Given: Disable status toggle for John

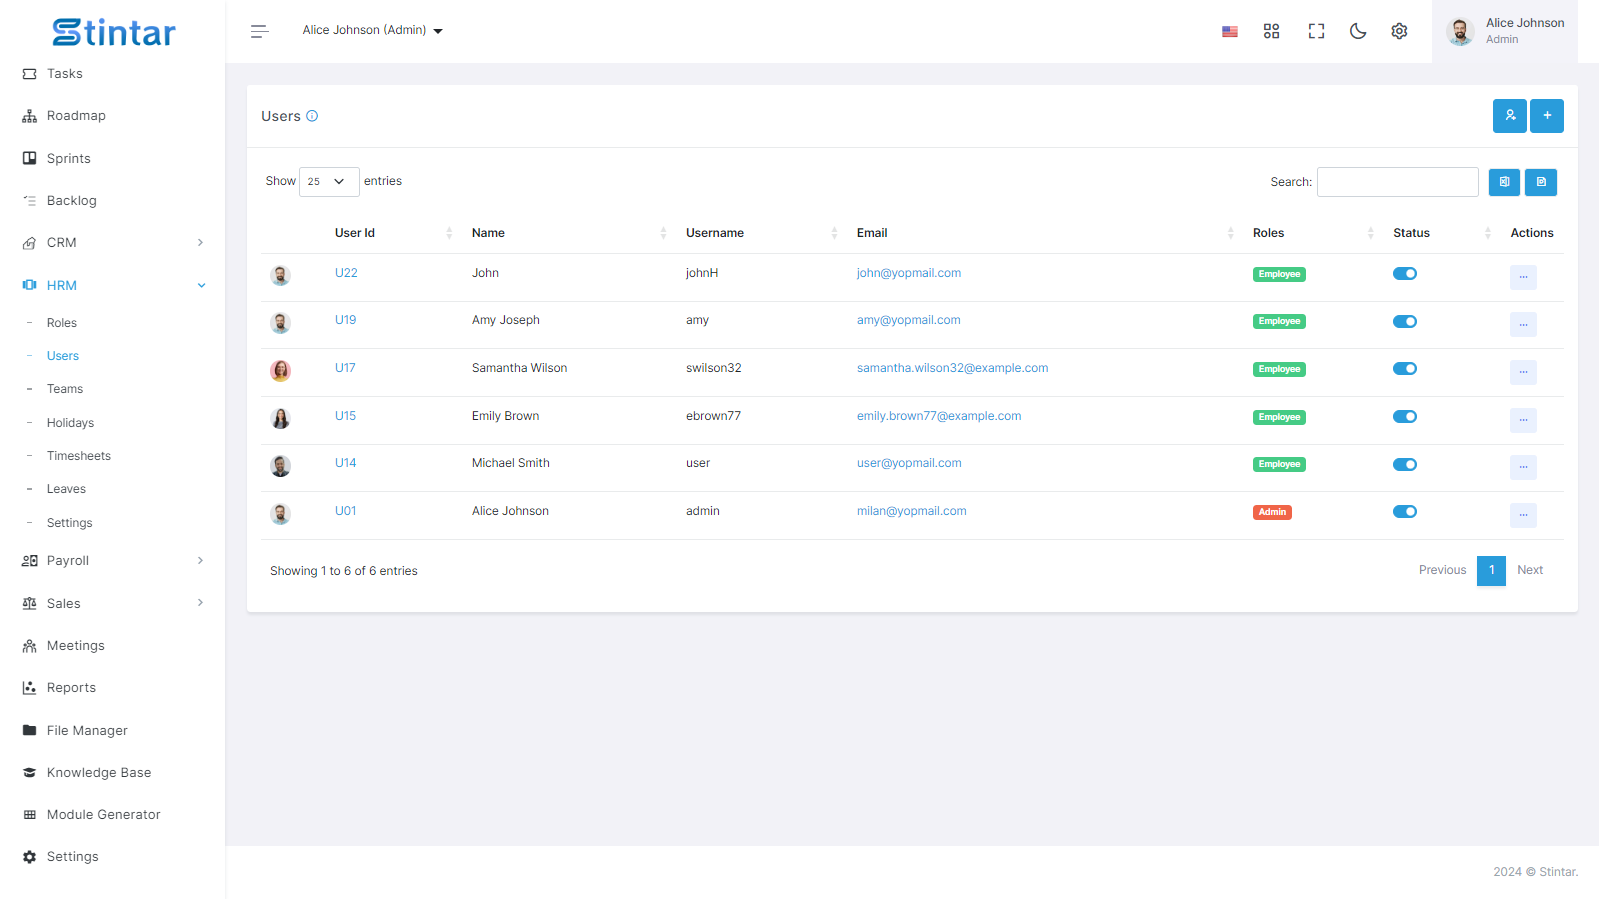Looking at the screenshot, I should (x=1405, y=274).
